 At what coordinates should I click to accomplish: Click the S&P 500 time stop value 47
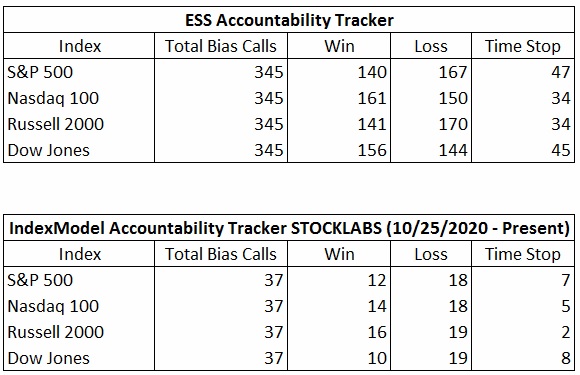[561, 72]
